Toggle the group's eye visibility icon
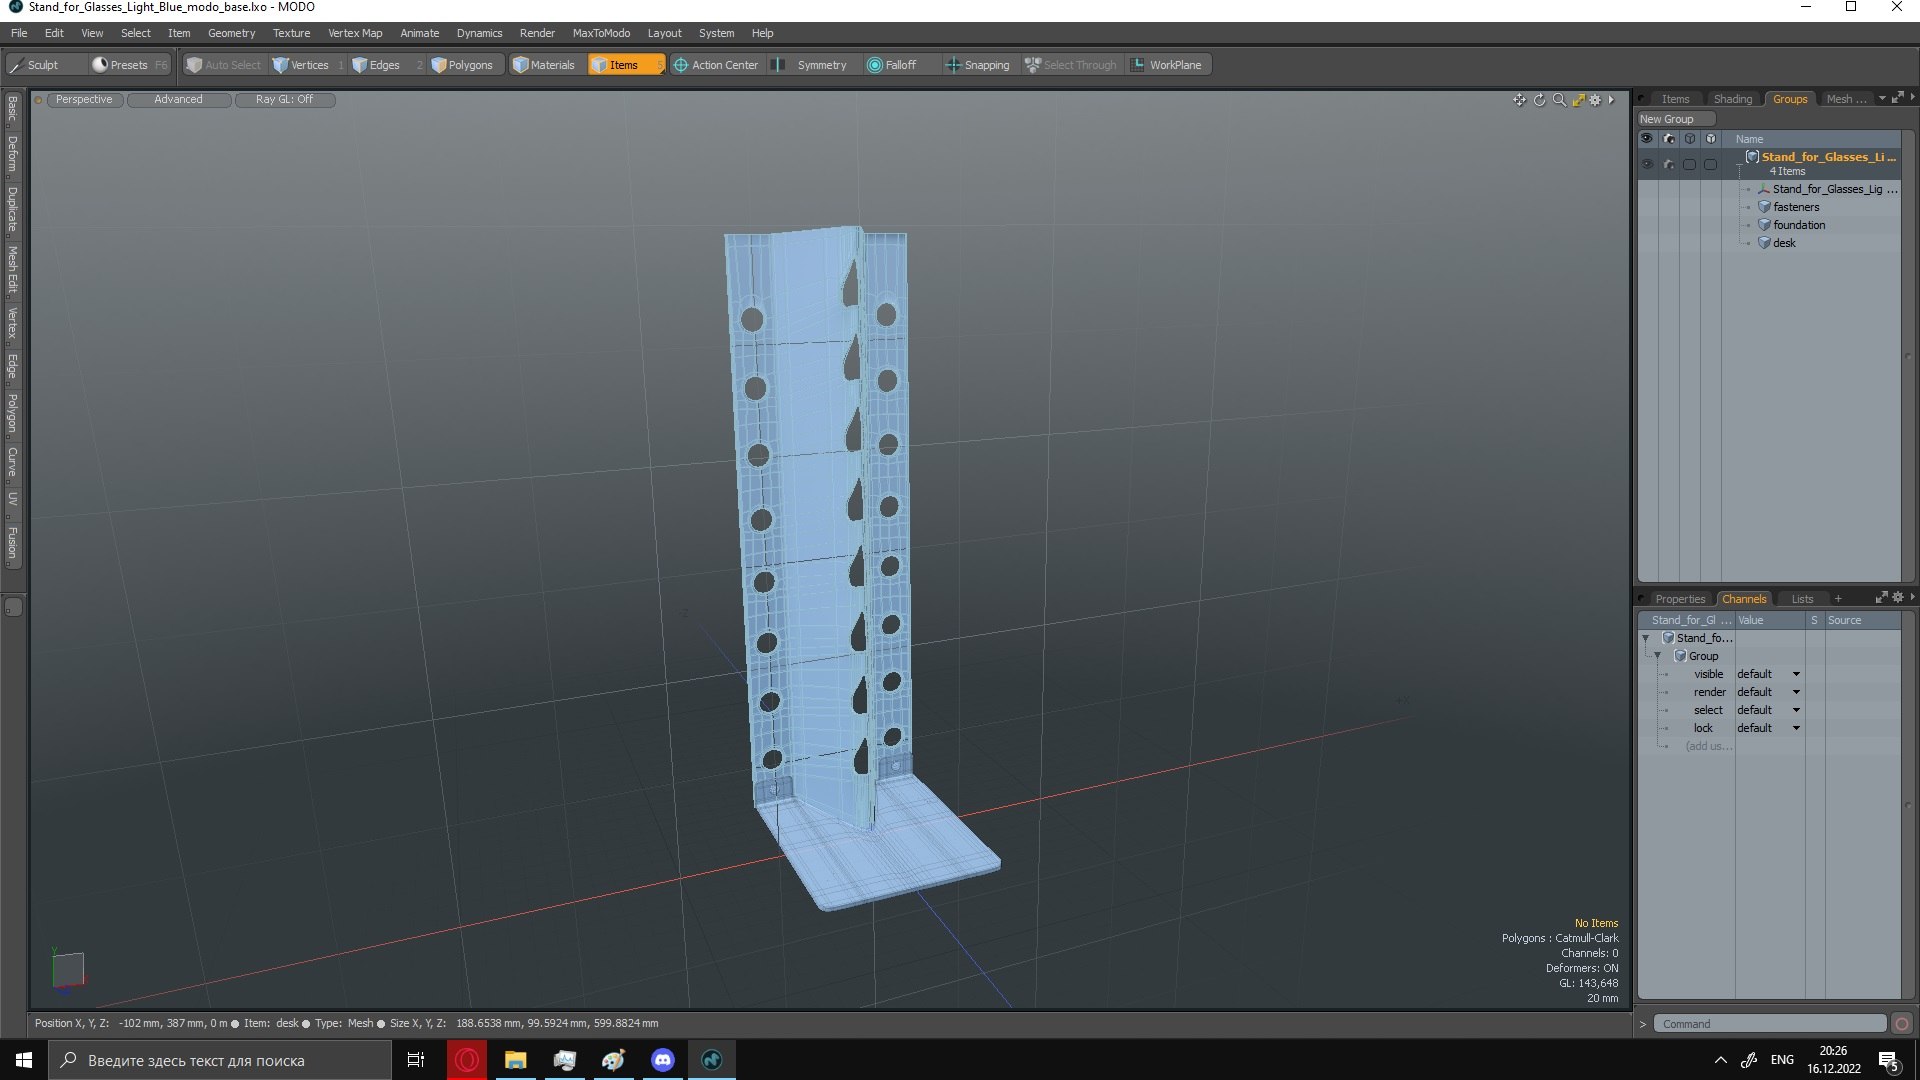The image size is (1920, 1080). coord(1647,164)
